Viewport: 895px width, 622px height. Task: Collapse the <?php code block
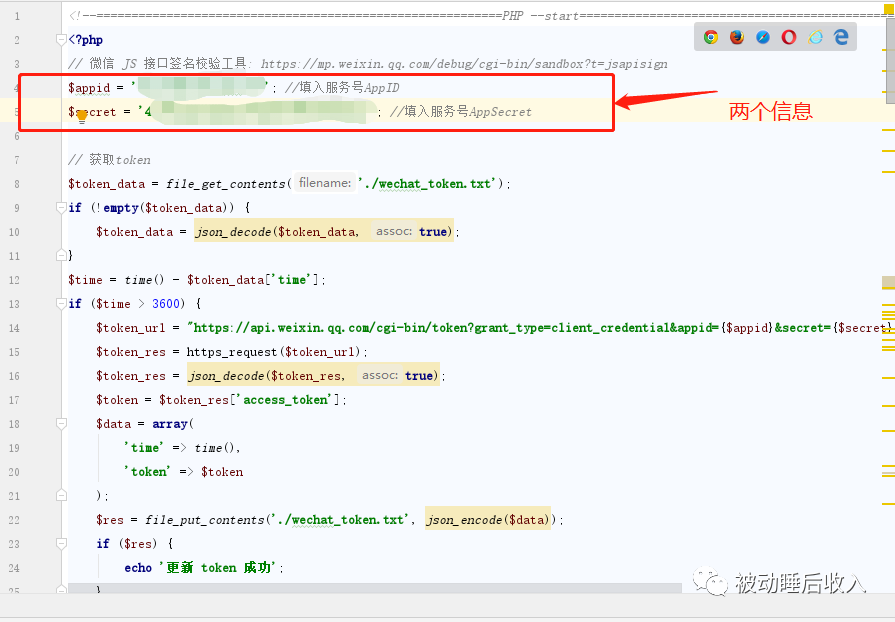point(61,39)
